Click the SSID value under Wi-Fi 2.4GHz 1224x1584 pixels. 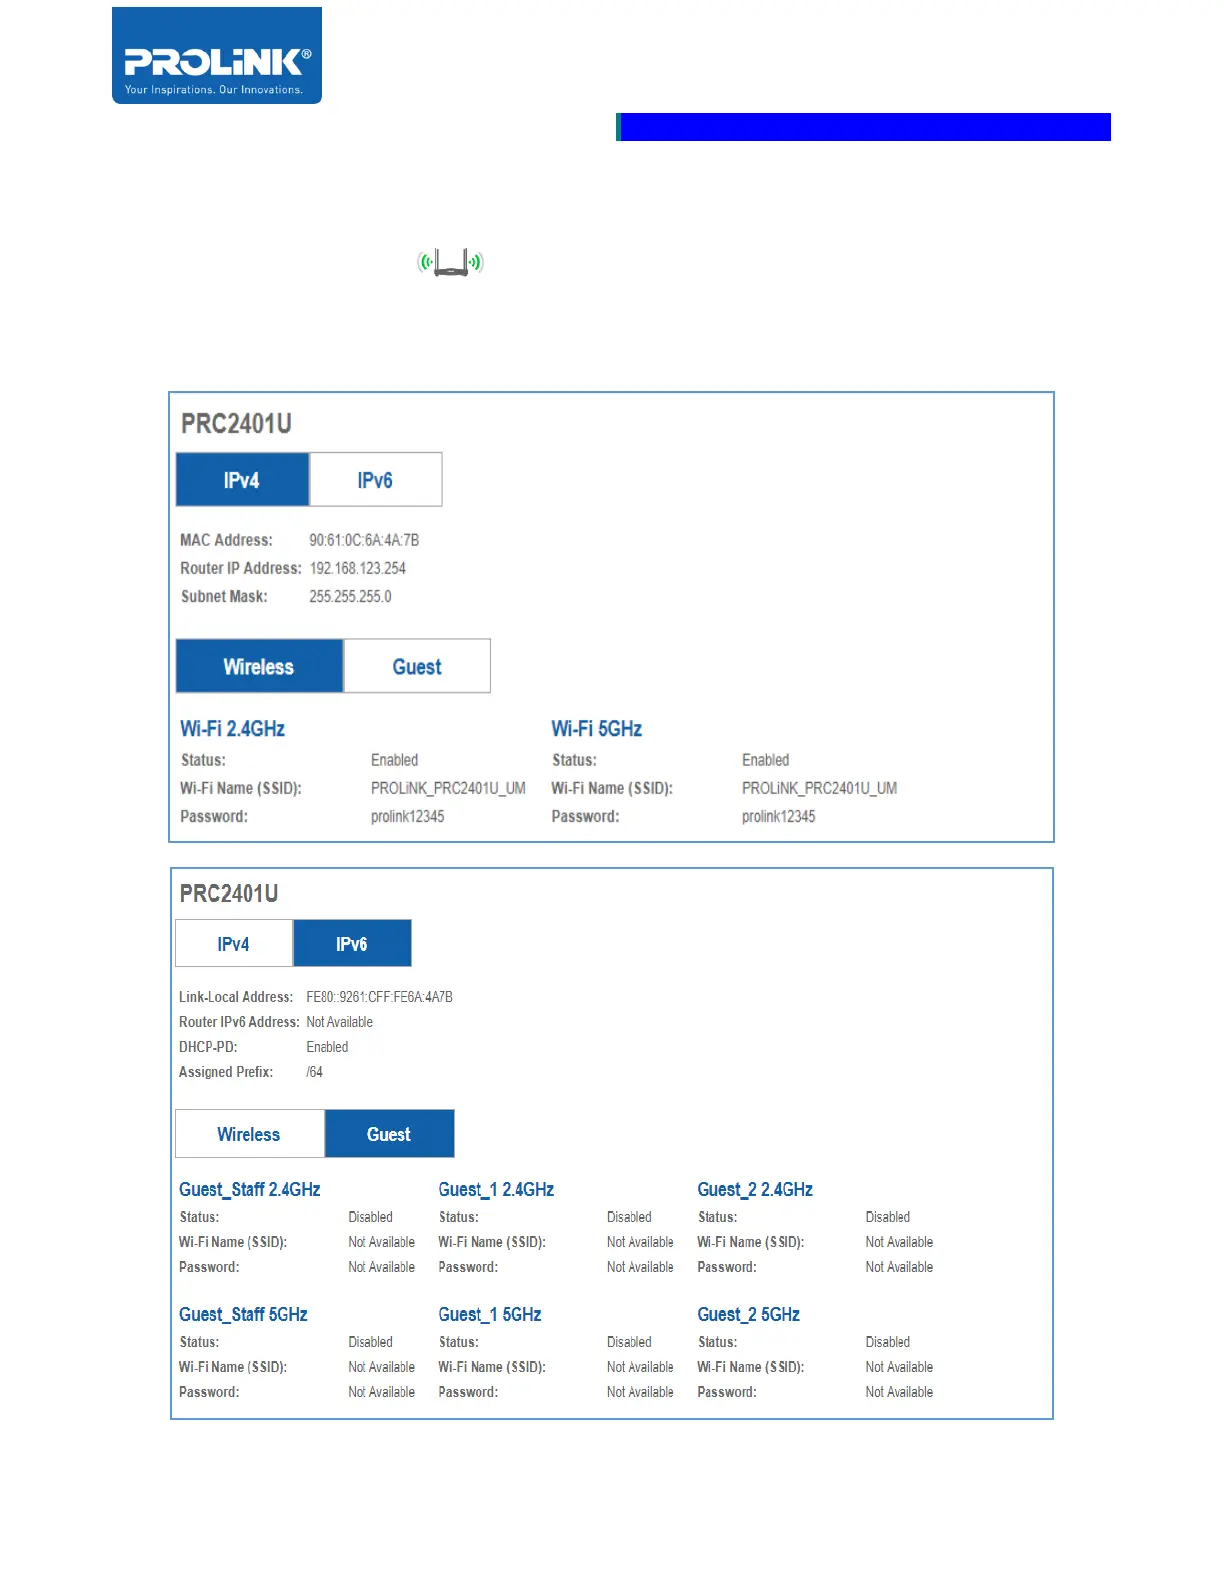(448, 788)
